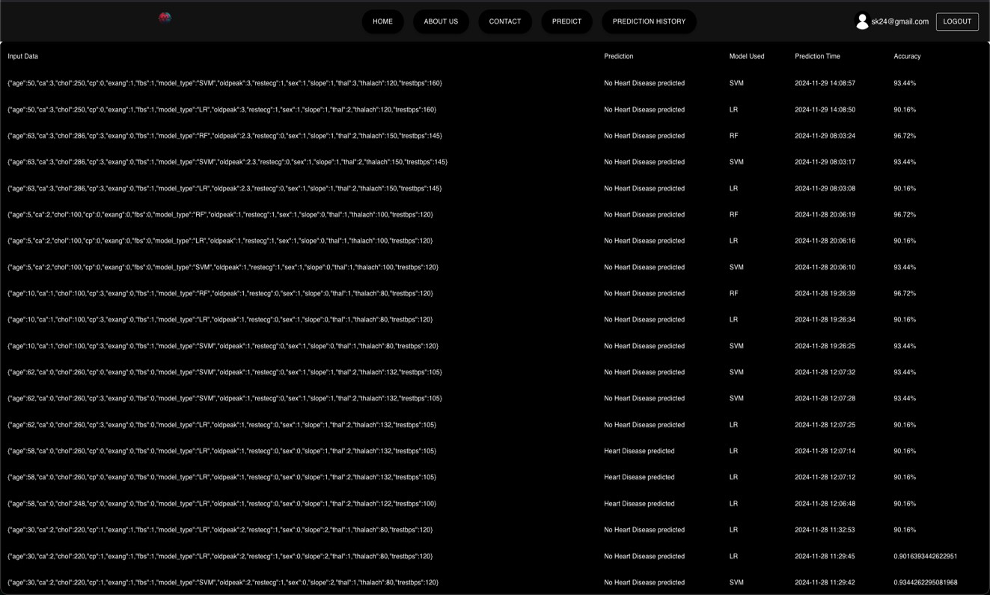
Task: Open the PREDICTION HISTORY page
Action: [649, 21]
